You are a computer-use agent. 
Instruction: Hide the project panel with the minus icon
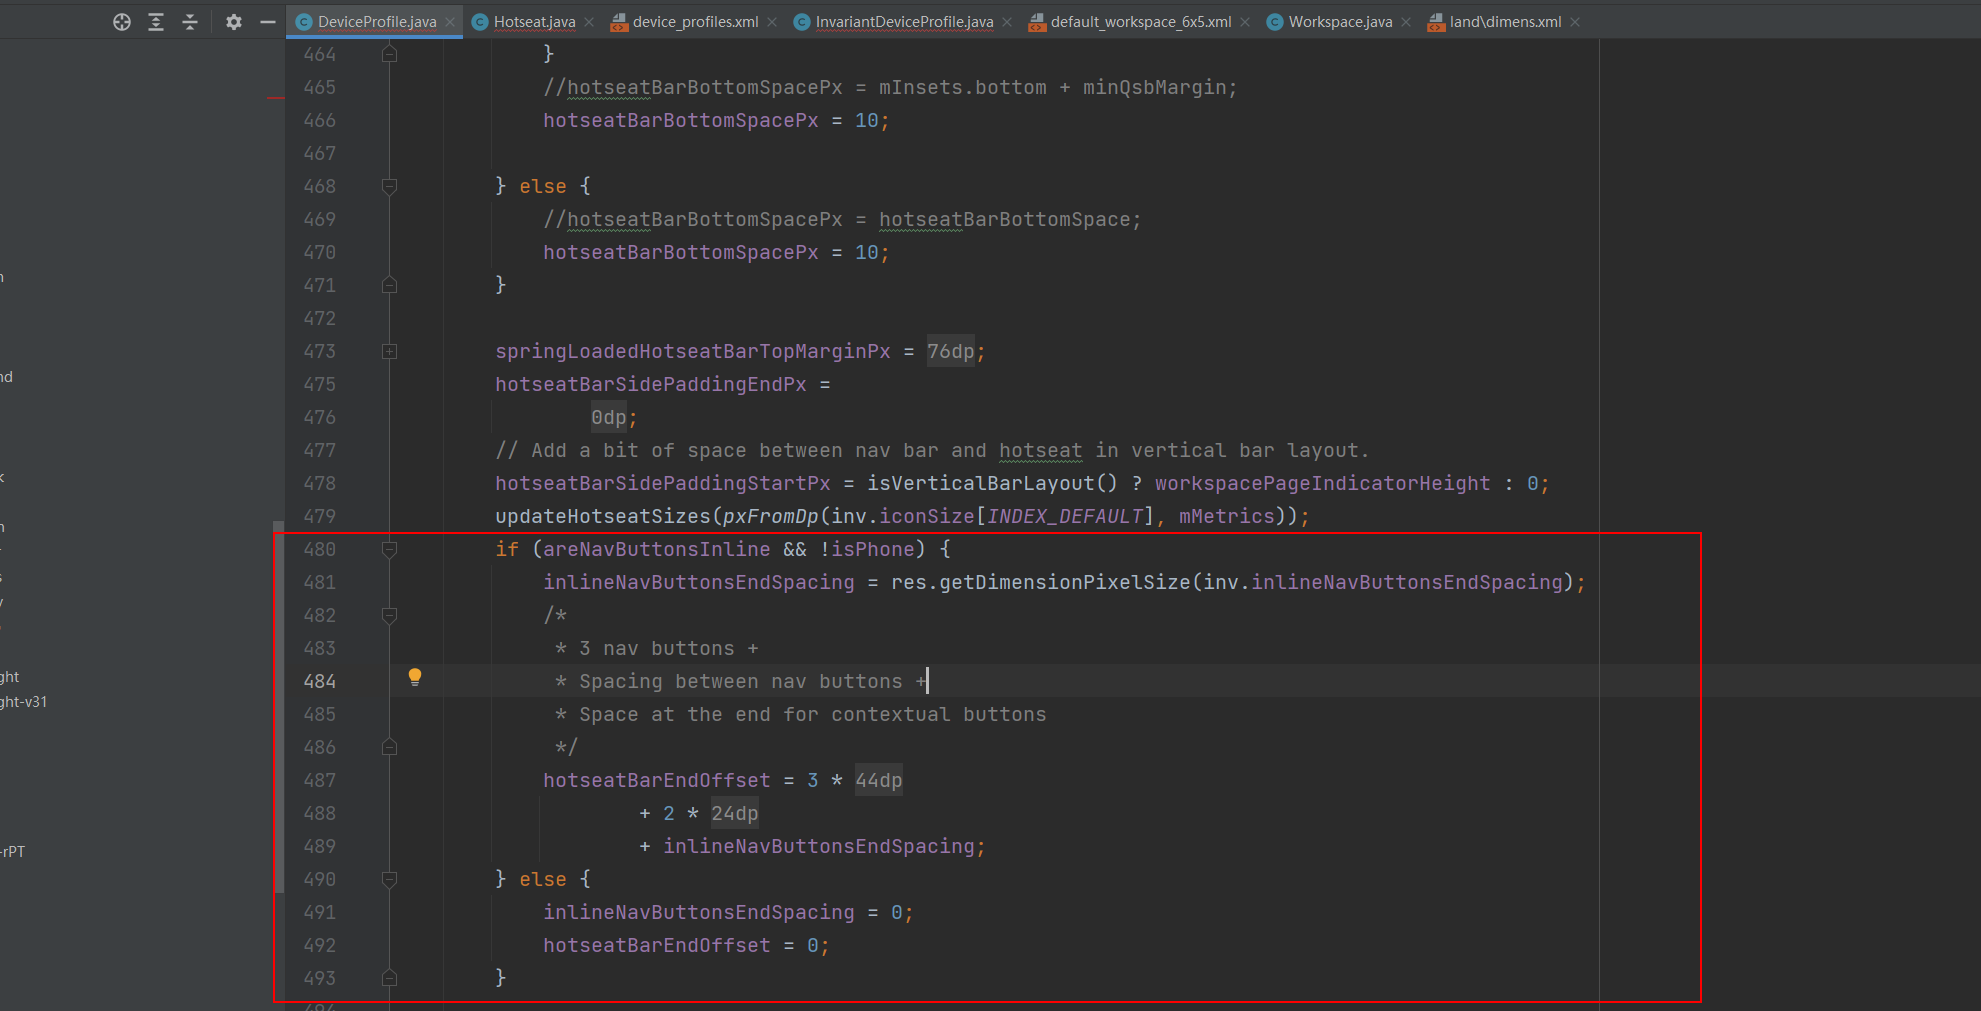(x=267, y=22)
